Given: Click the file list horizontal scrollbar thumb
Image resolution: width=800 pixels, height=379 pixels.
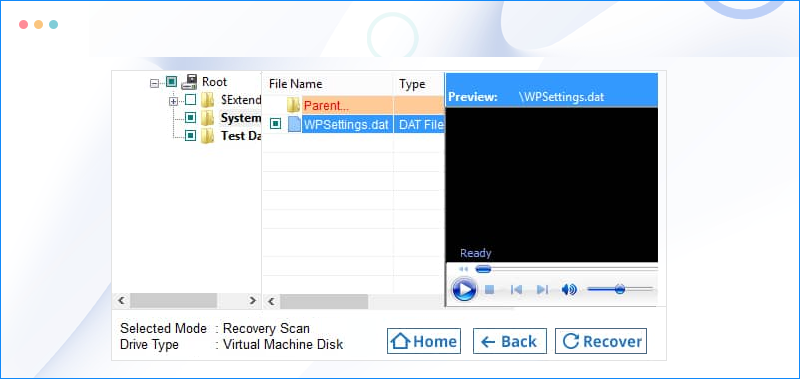Looking at the screenshot, I should tap(324, 301).
